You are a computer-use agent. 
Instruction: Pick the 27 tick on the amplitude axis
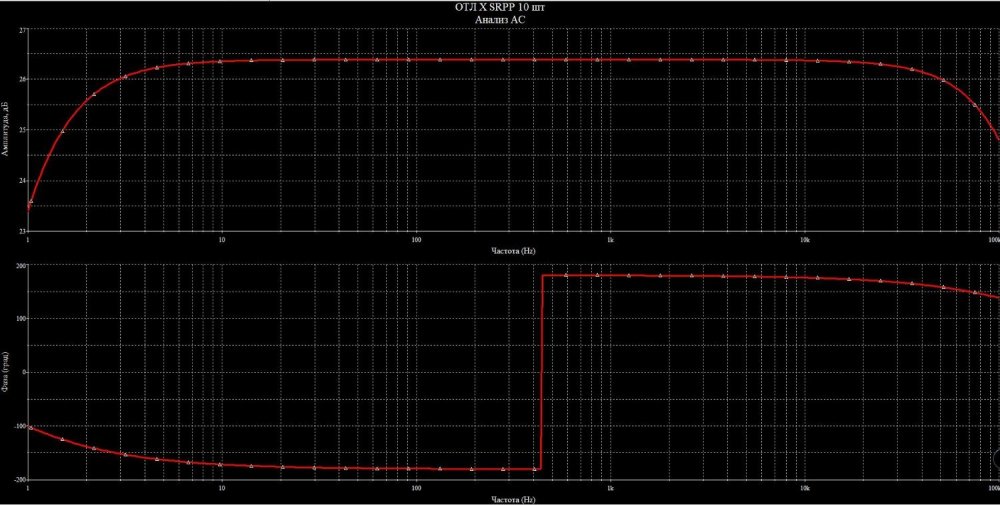pos(22,30)
